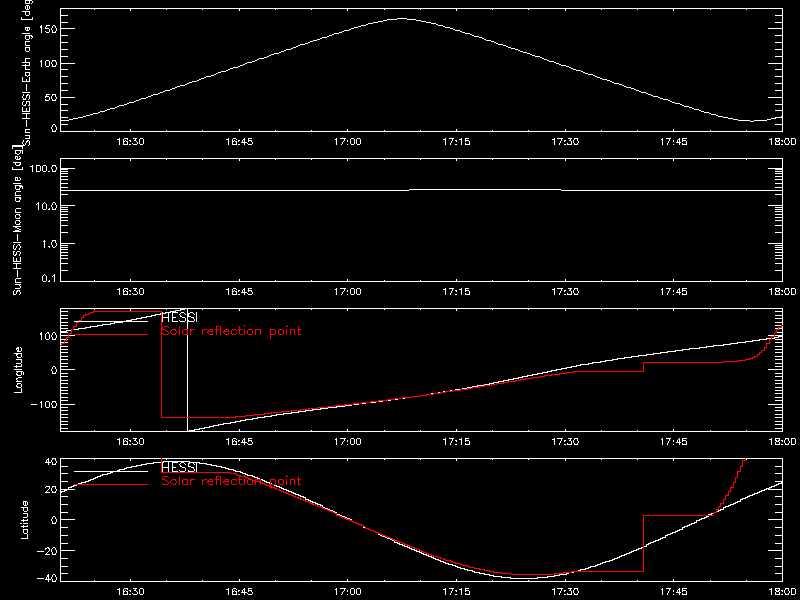Click the -20 tick label on Latitude plot

pos(46,550)
